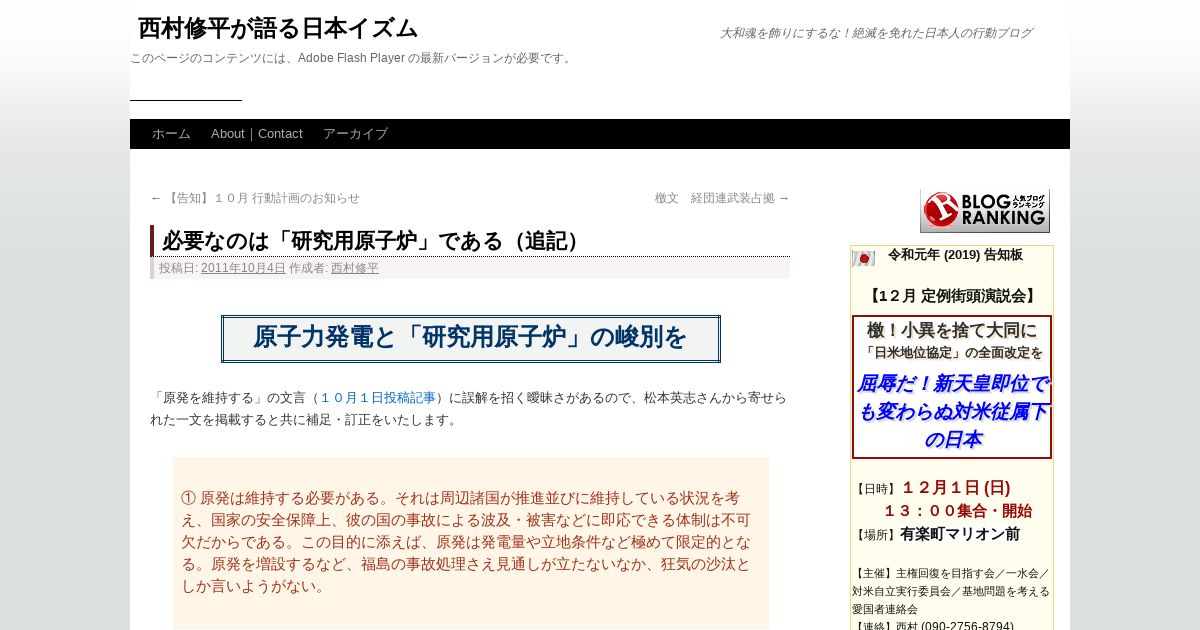Click the sidebar heading 令和元年 (2019) 告知板

pyautogui.click(x=955, y=255)
